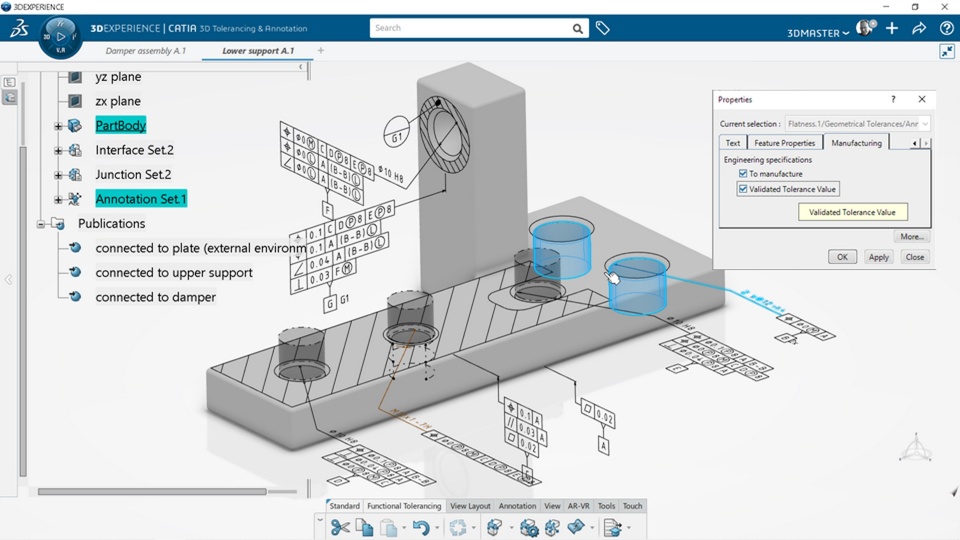960x540 pixels.
Task: Select the Cut scissors icon
Action: 340,527
